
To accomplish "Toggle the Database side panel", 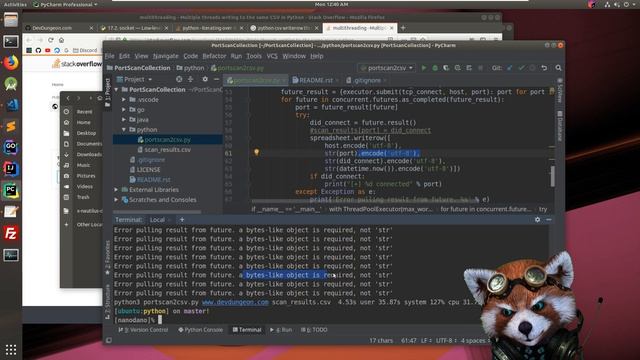I will (560, 127).
